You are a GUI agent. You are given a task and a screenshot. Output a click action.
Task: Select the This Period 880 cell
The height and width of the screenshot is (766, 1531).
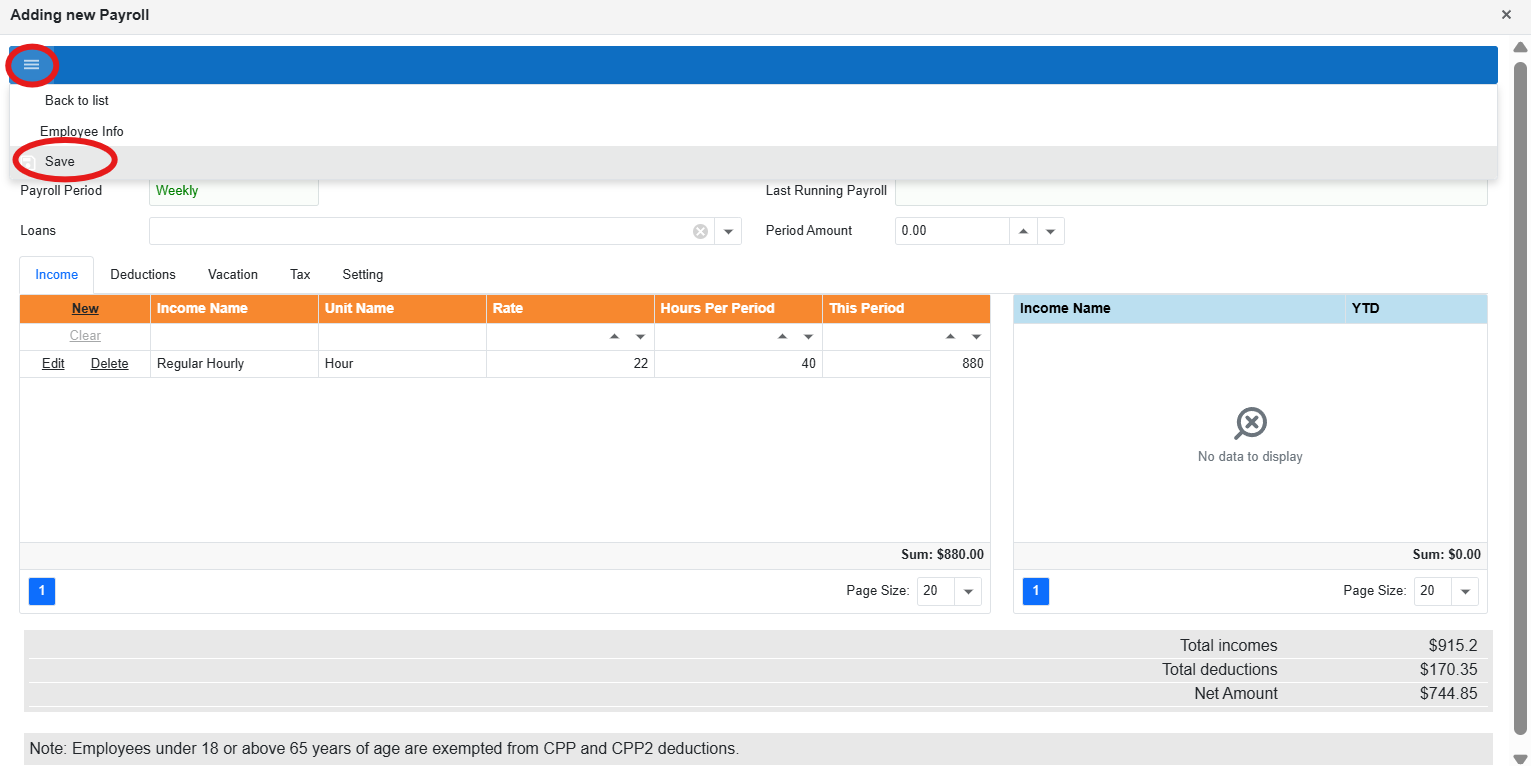pos(906,364)
